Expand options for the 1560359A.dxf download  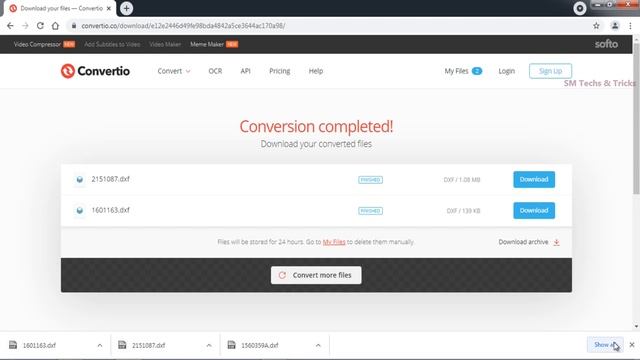[x=318, y=345]
